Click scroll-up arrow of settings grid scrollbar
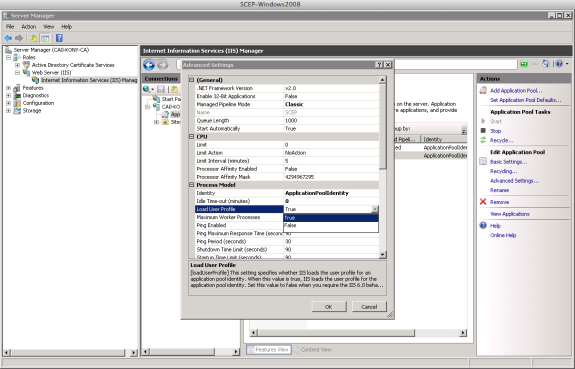This screenshot has height=369, width=575. tap(382, 80)
